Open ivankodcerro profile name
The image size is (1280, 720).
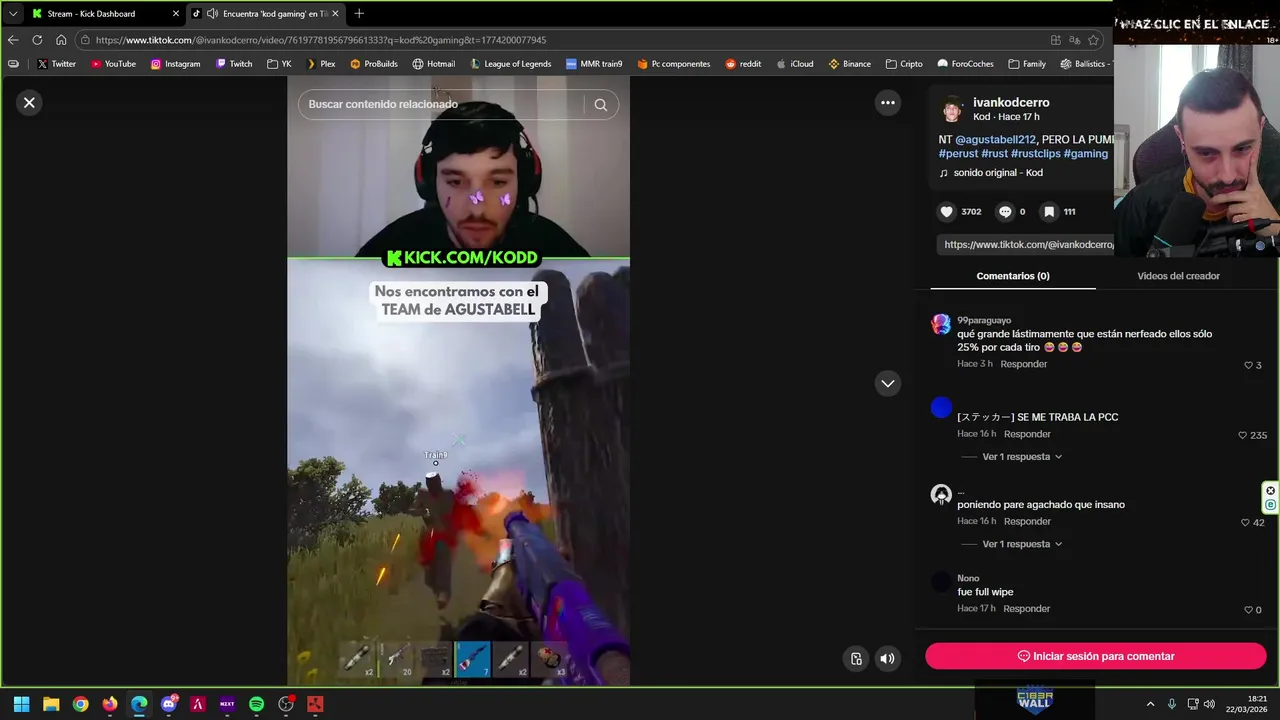[x=1011, y=102]
